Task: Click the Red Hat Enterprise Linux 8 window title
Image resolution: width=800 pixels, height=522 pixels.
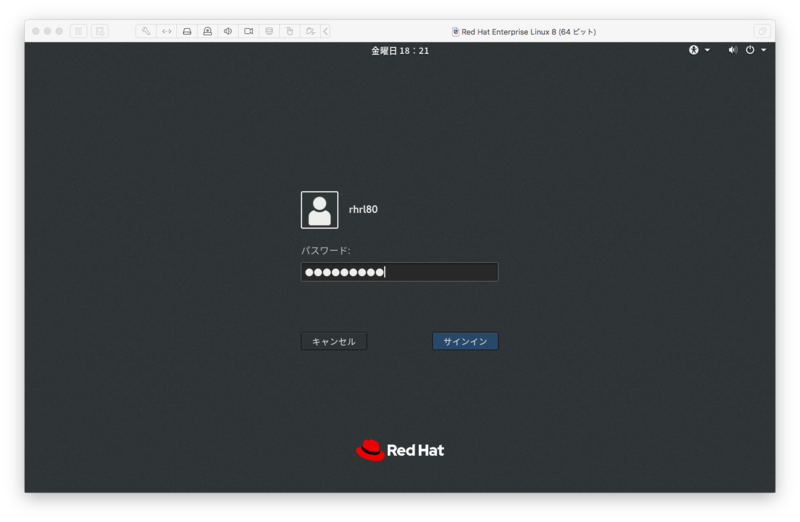Action: pos(529,32)
